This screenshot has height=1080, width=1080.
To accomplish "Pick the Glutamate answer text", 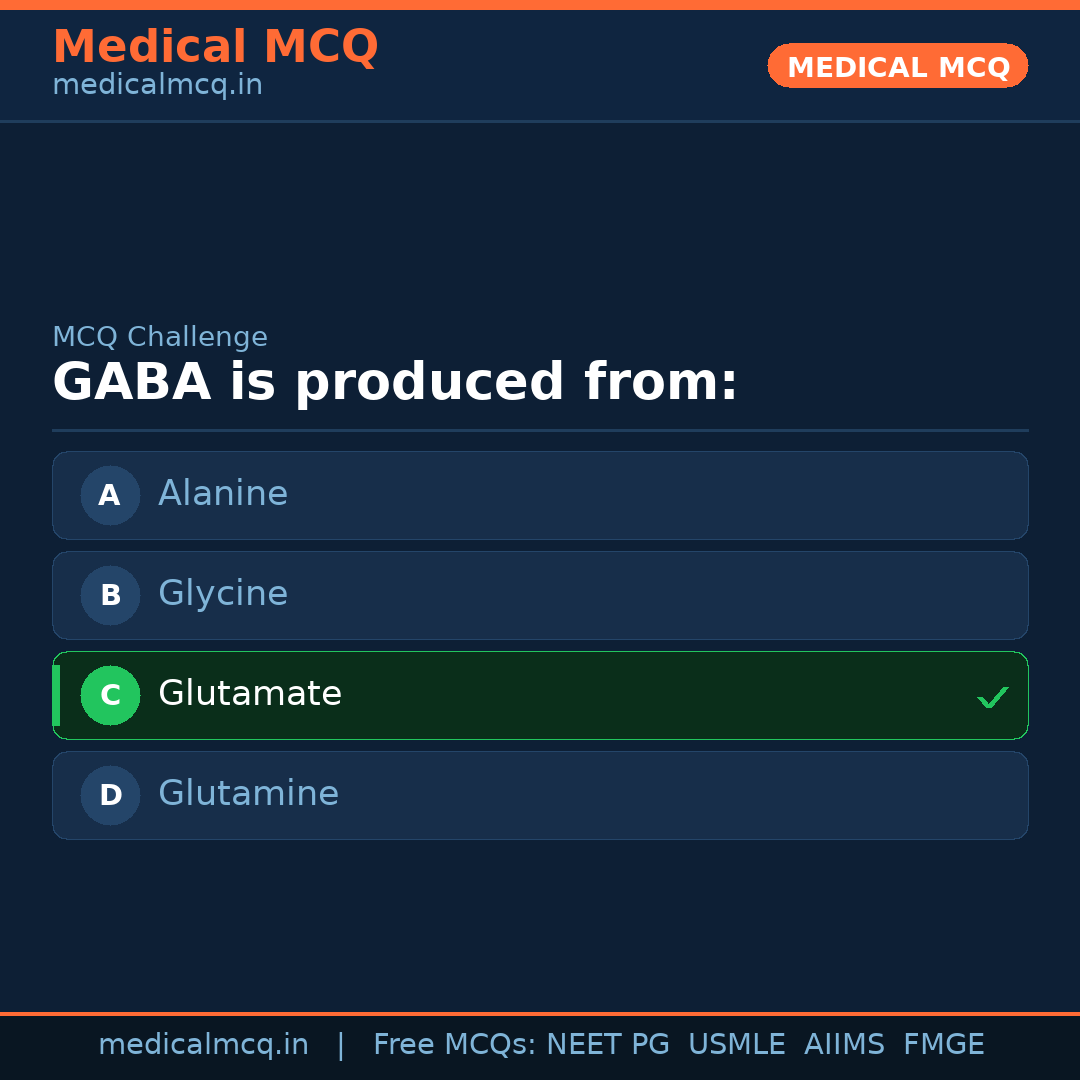I will click(250, 694).
